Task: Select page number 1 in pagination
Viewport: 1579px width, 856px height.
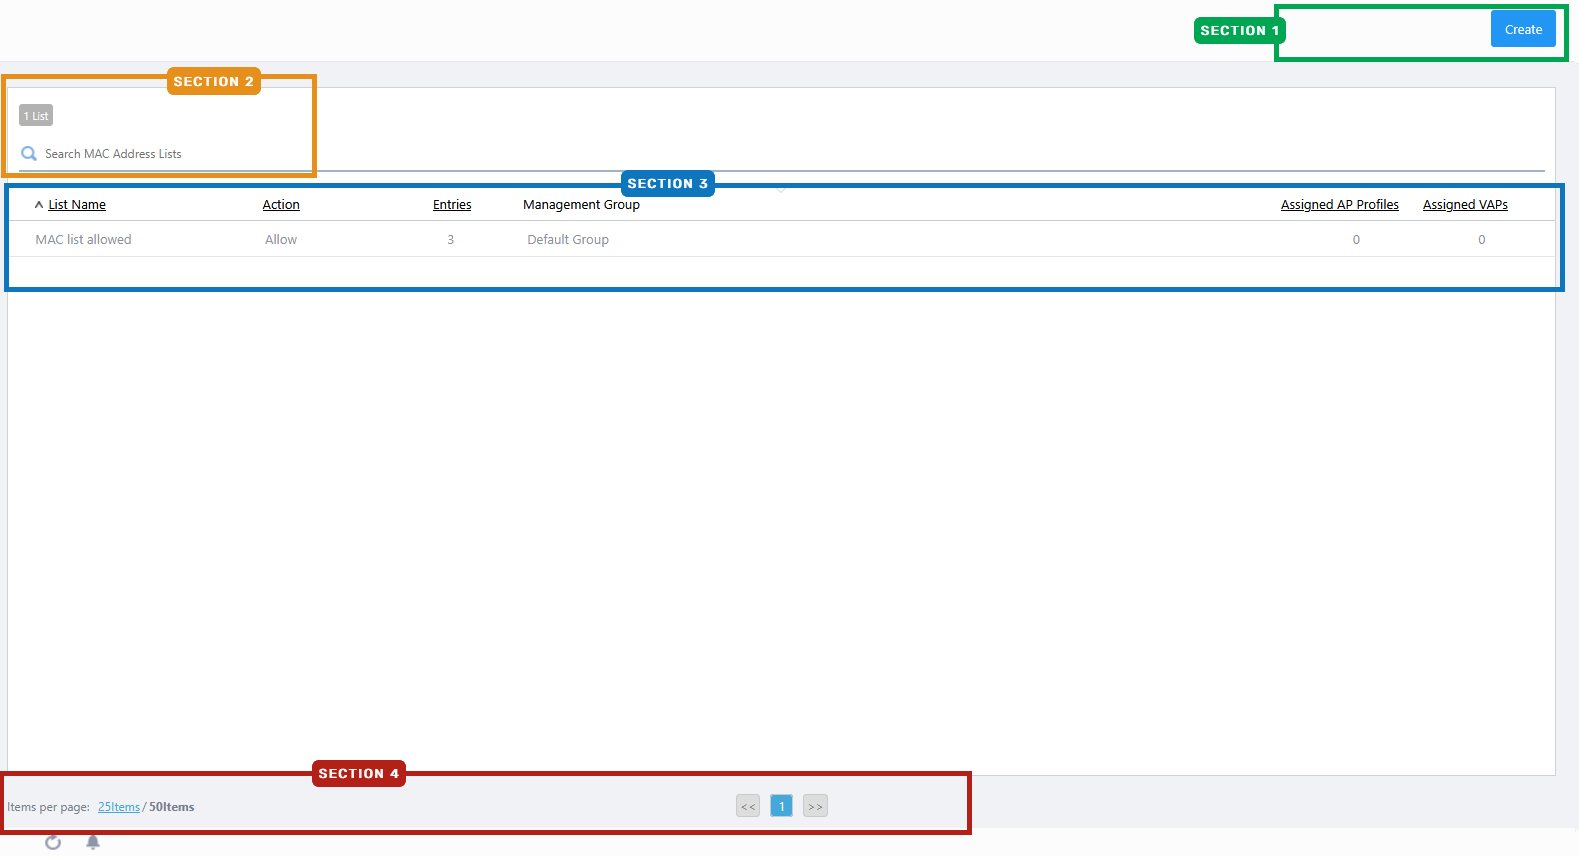Action: tap(782, 806)
